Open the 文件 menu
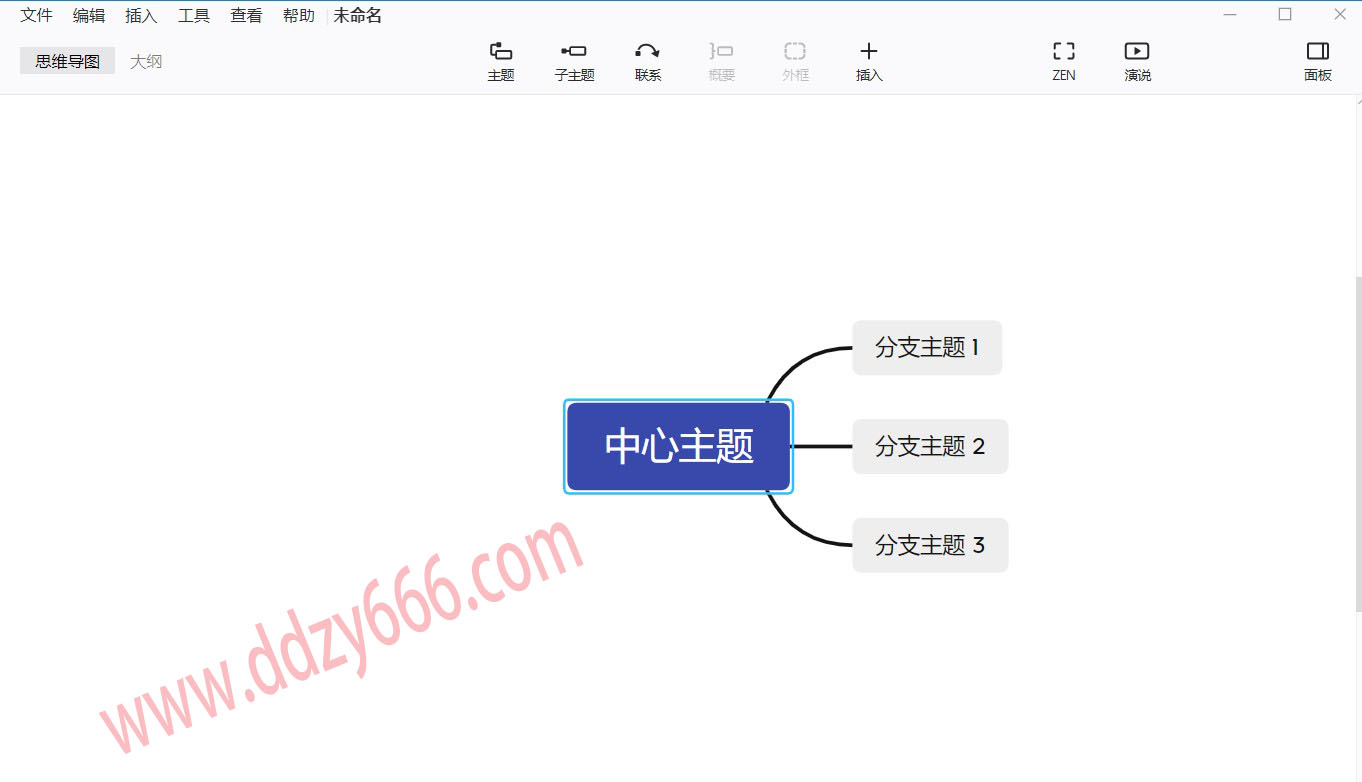 (37, 16)
